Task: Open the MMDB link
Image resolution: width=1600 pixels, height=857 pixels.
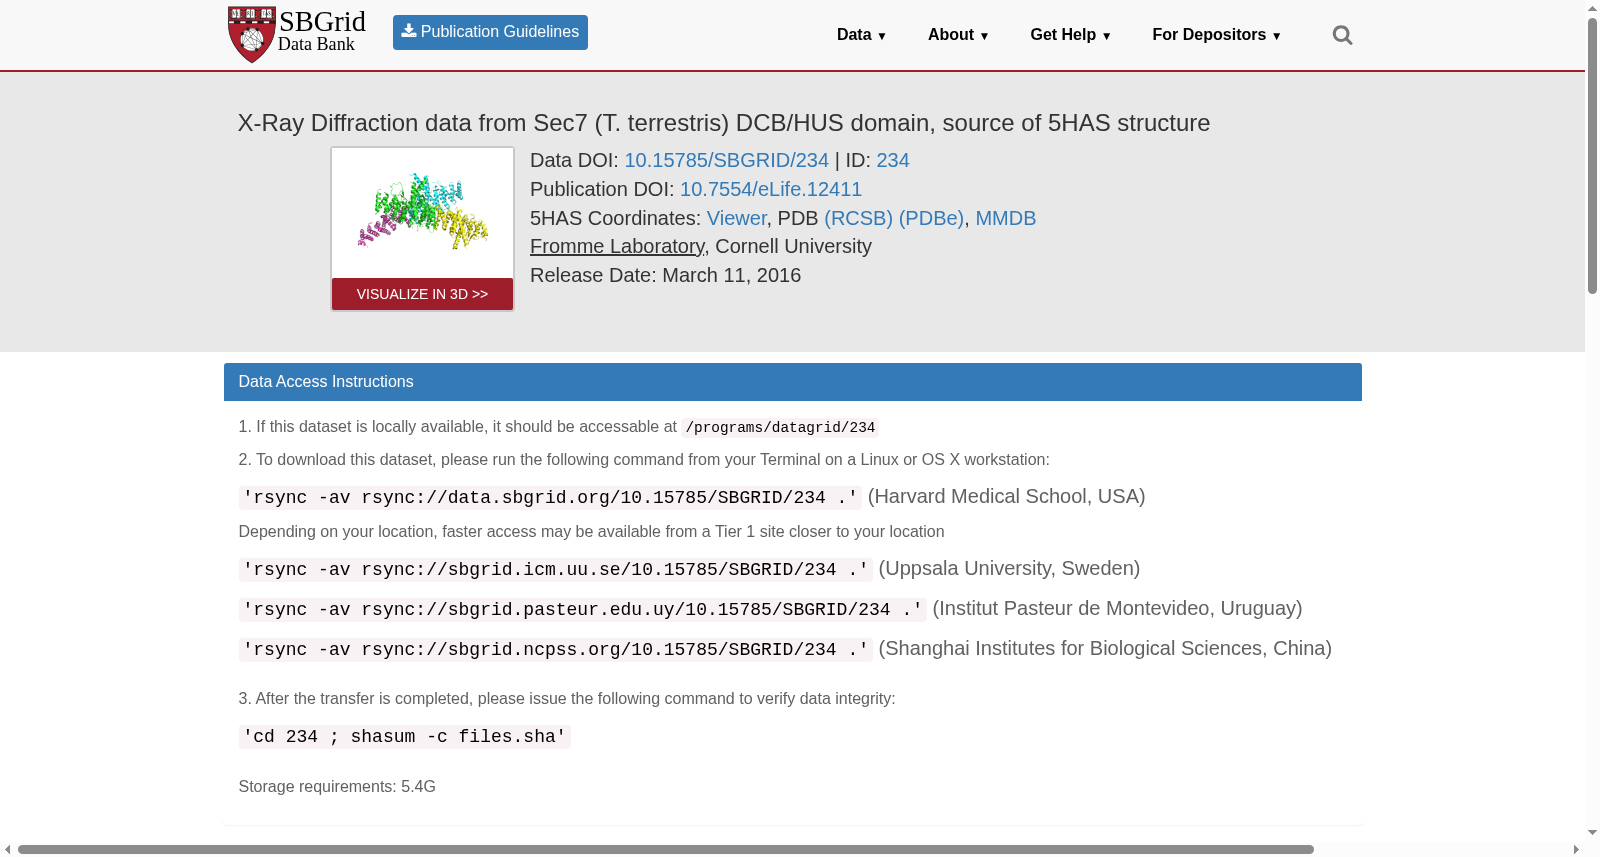Action: click(x=1005, y=218)
